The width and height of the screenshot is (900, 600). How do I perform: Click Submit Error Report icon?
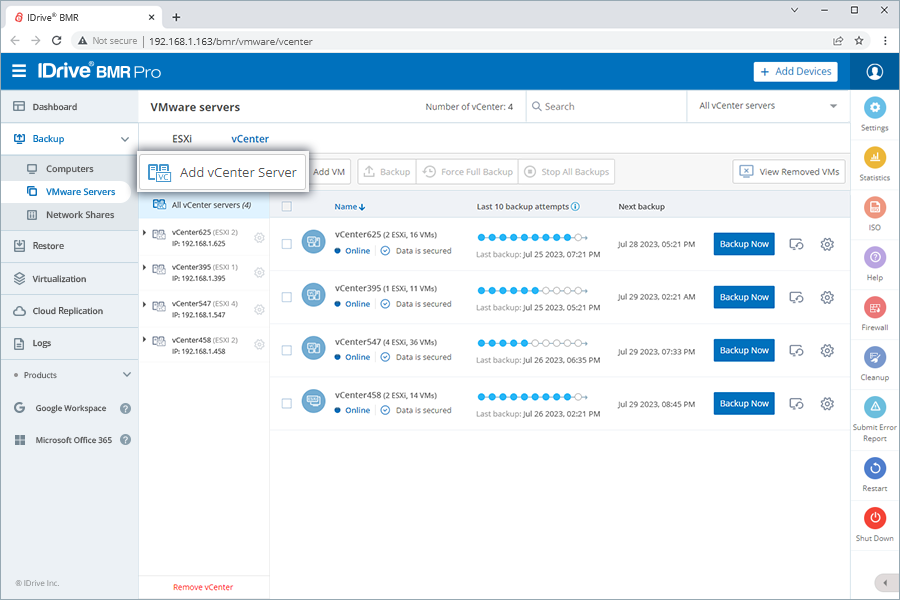tap(874, 407)
